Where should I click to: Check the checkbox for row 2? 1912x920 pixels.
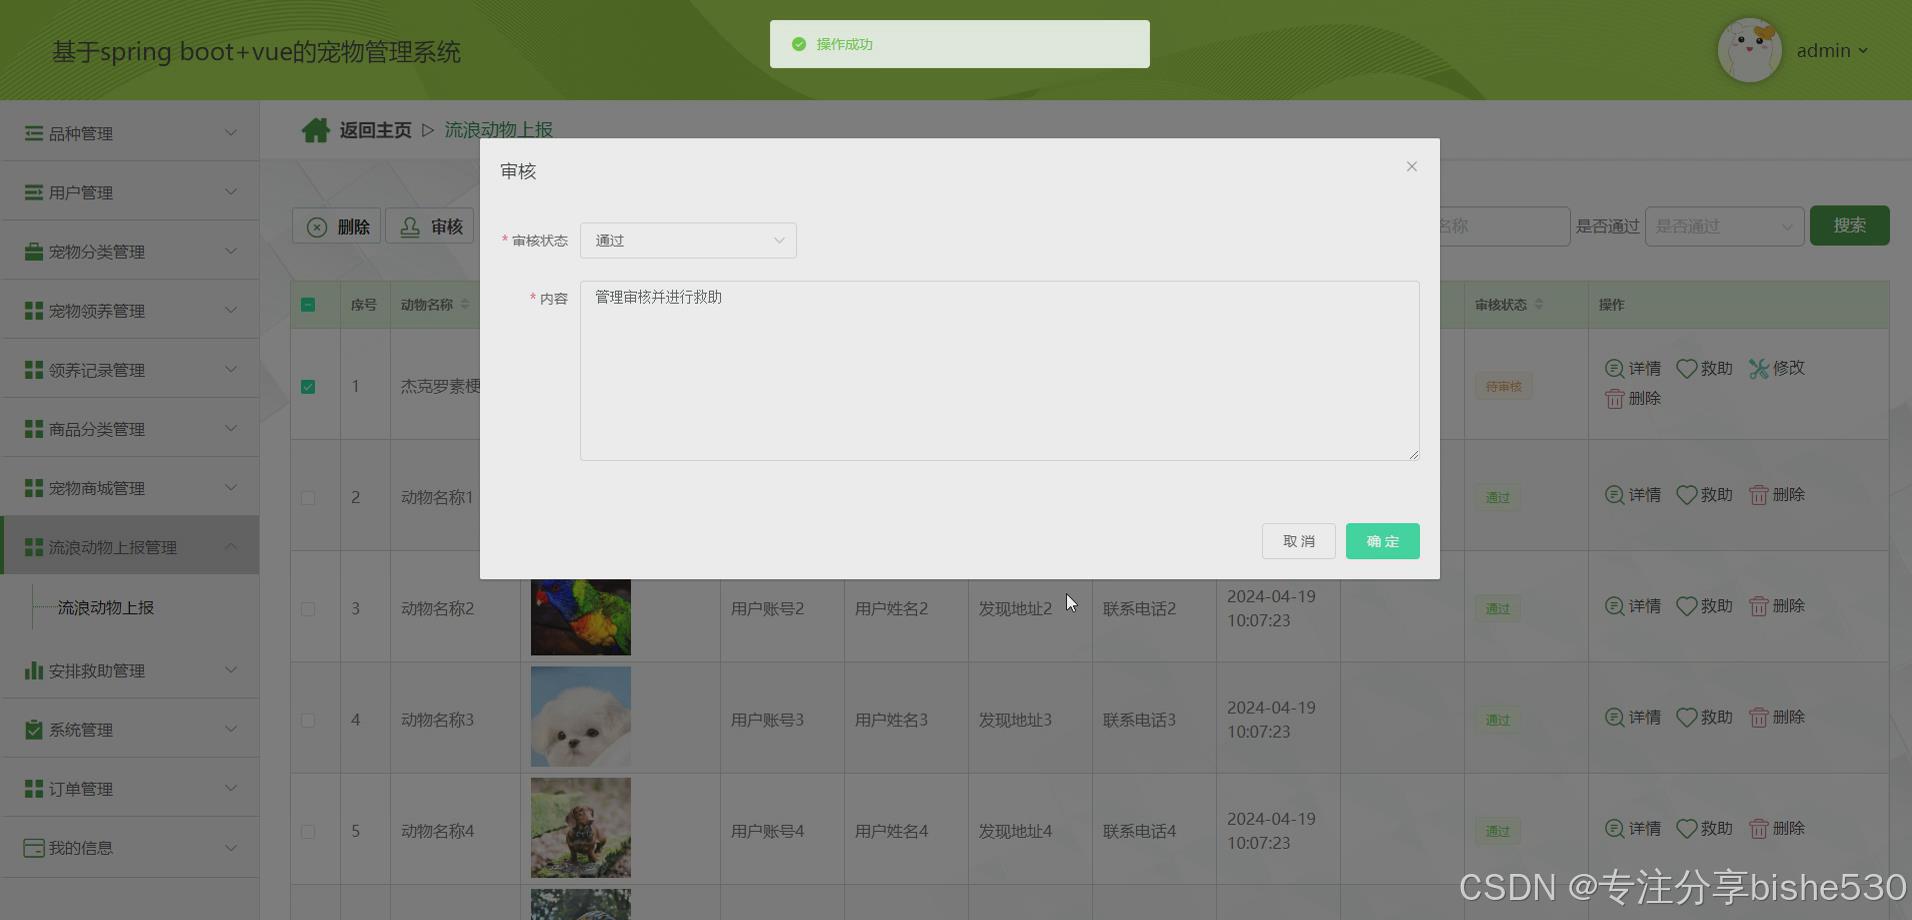click(308, 498)
